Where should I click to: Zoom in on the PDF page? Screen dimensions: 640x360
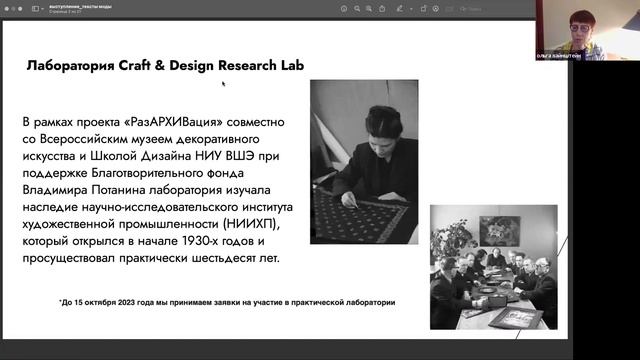click(369, 9)
